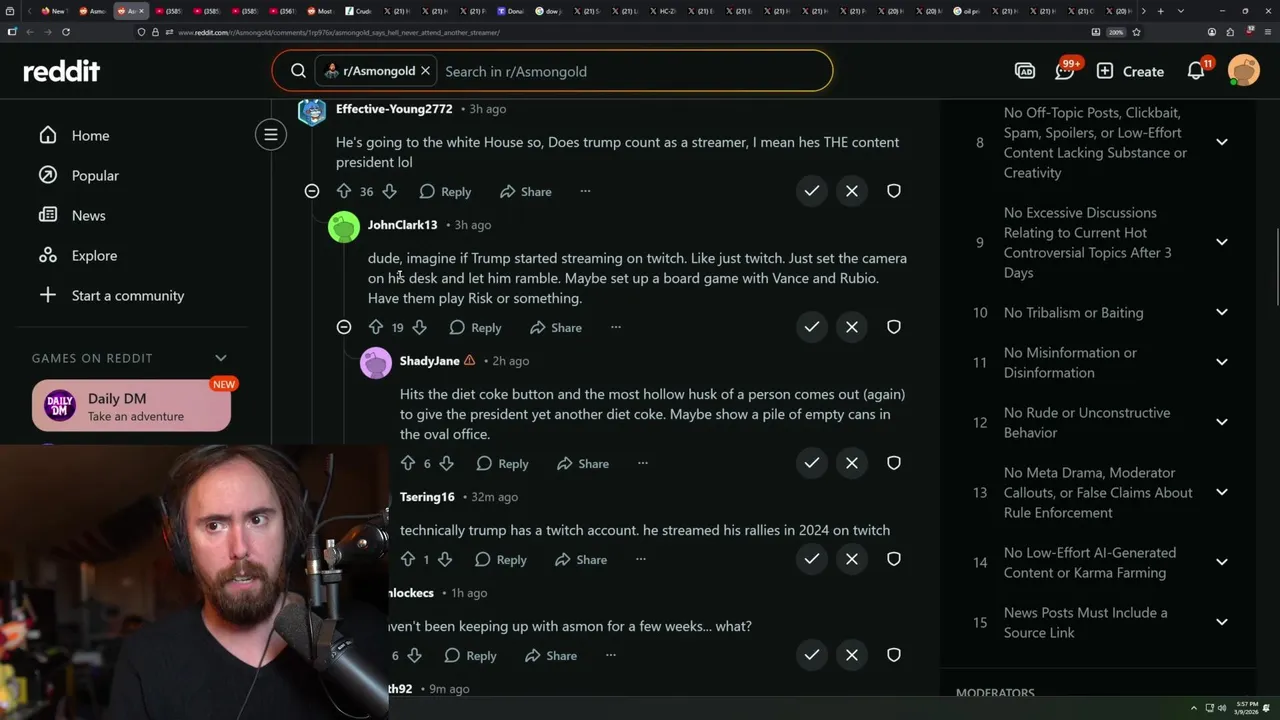Create a new post
Image resolution: width=1280 pixels, height=720 pixels.
click(1130, 71)
